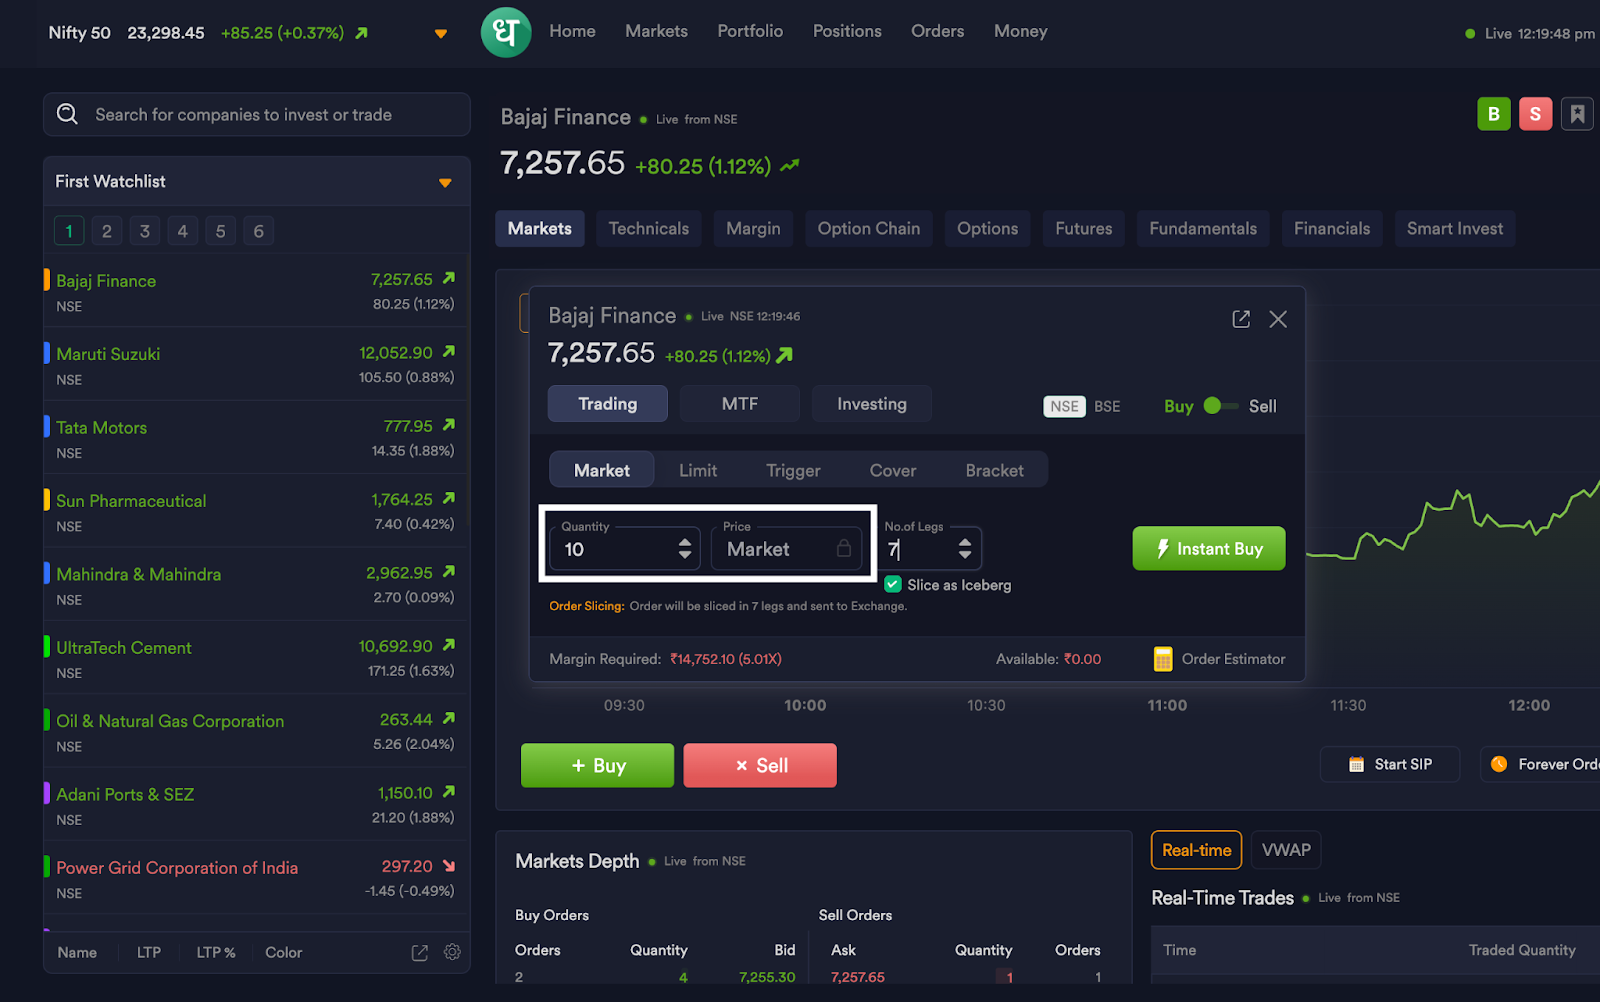Click Power Grid down arrow icon
The height and width of the screenshot is (1002, 1600).
coord(449,866)
